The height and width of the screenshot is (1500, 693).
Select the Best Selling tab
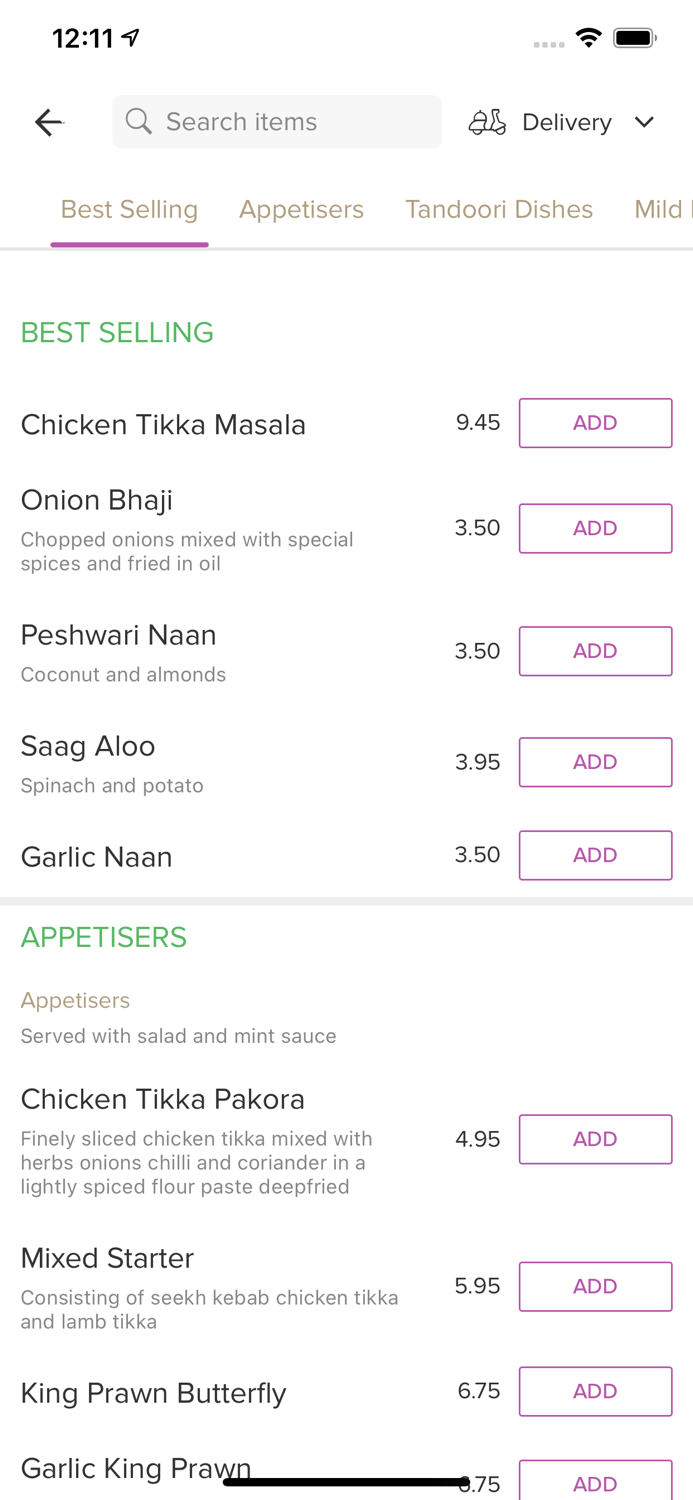129,209
